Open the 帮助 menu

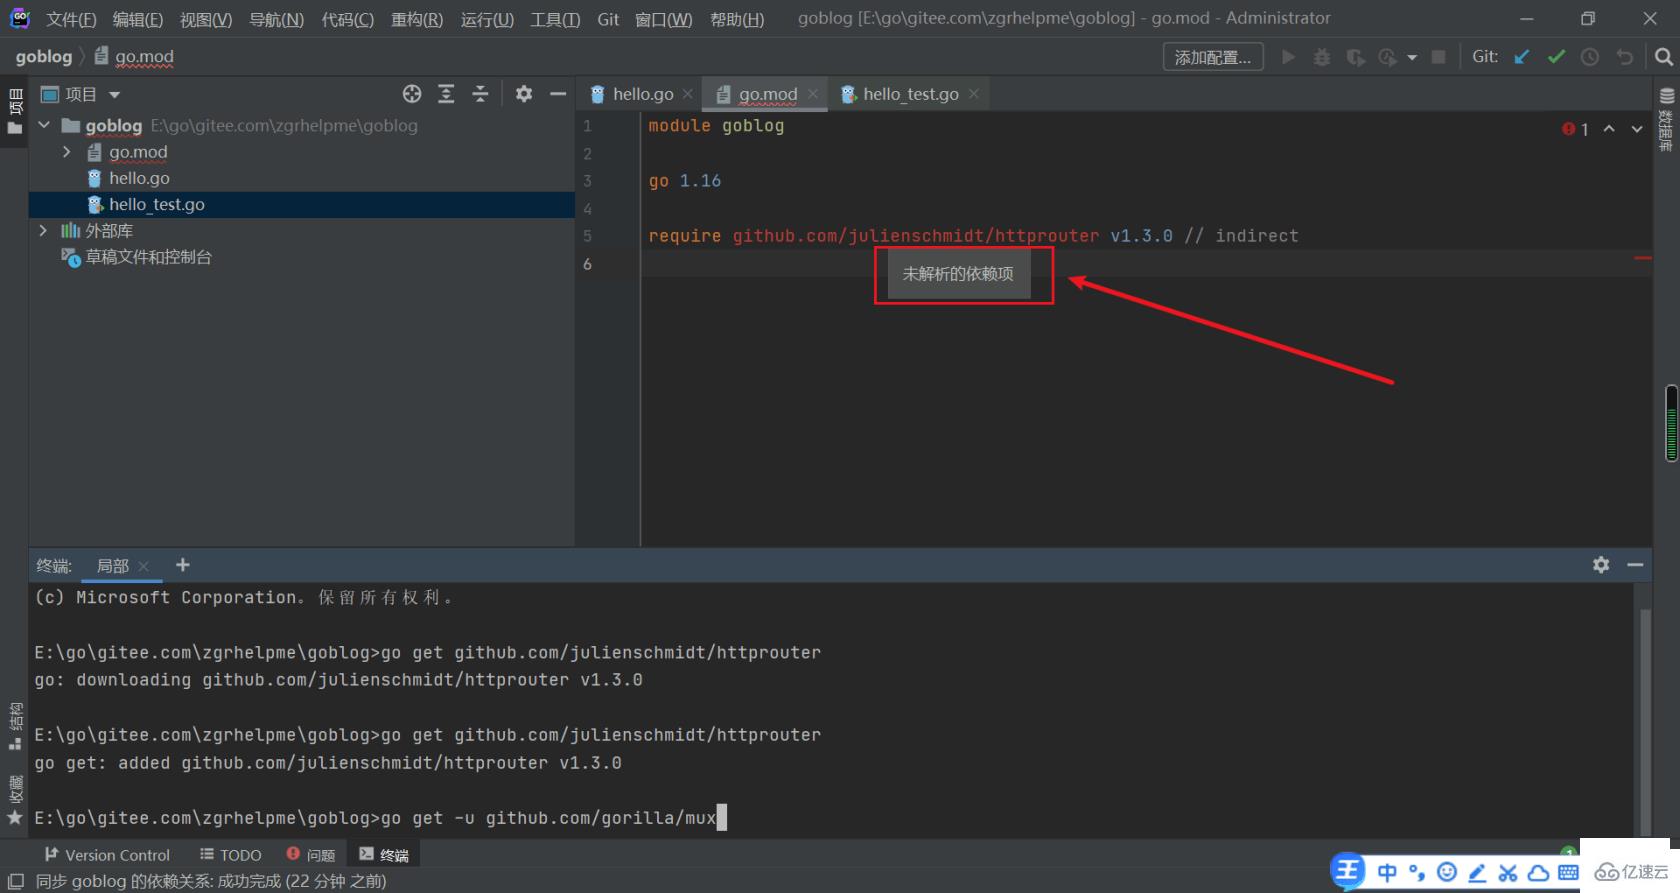pos(737,19)
